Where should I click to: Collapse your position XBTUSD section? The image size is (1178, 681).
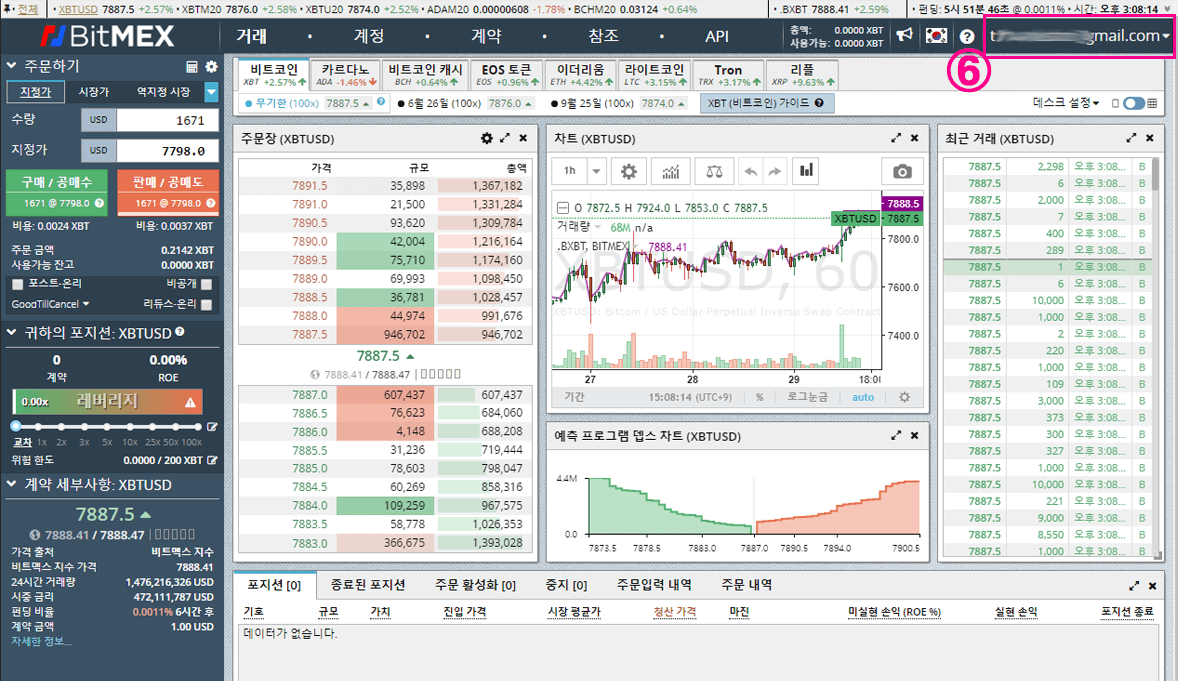coord(11,332)
